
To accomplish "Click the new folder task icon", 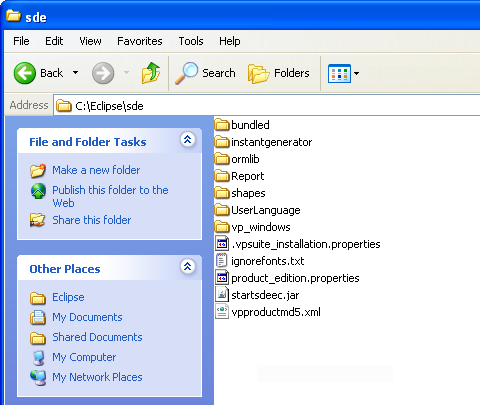I will click(38, 170).
